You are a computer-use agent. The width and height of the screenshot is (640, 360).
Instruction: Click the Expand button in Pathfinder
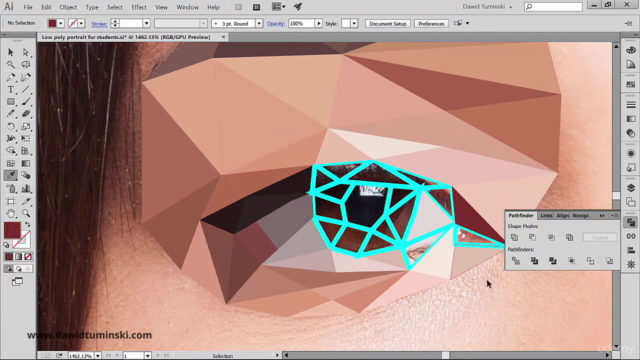click(x=600, y=237)
